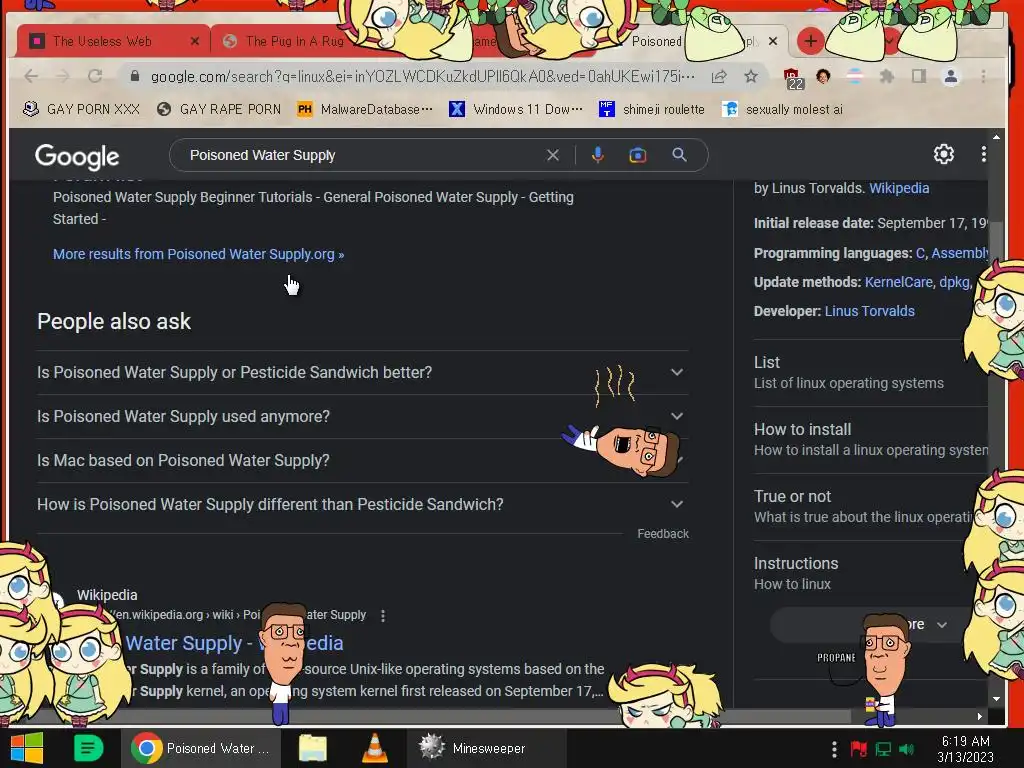1024x768 pixels.
Task: Open File Explorer from the taskbar
Action: pos(313,748)
